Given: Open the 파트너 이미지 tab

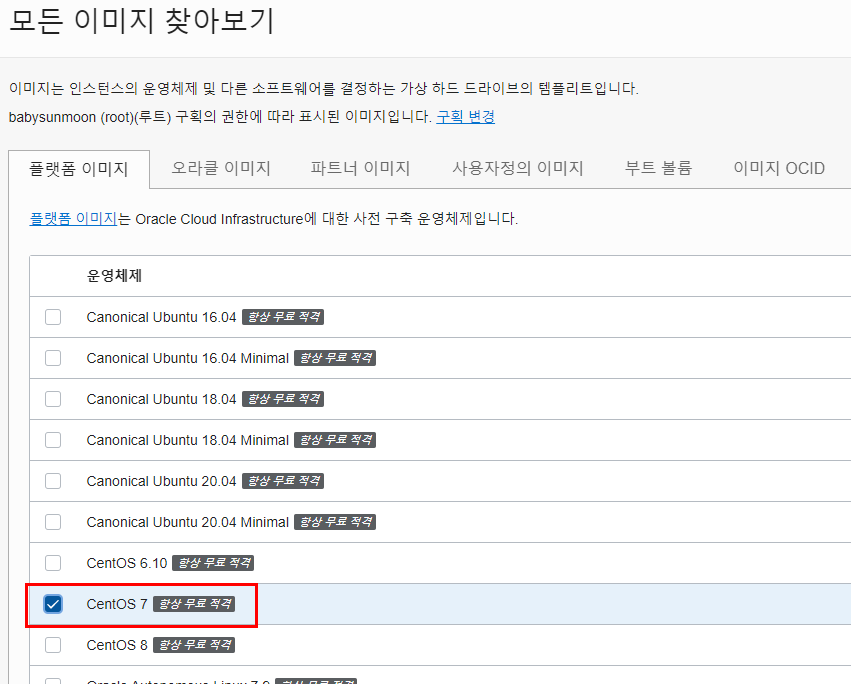Looking at the screenshot, I should [x=360, y=168].
